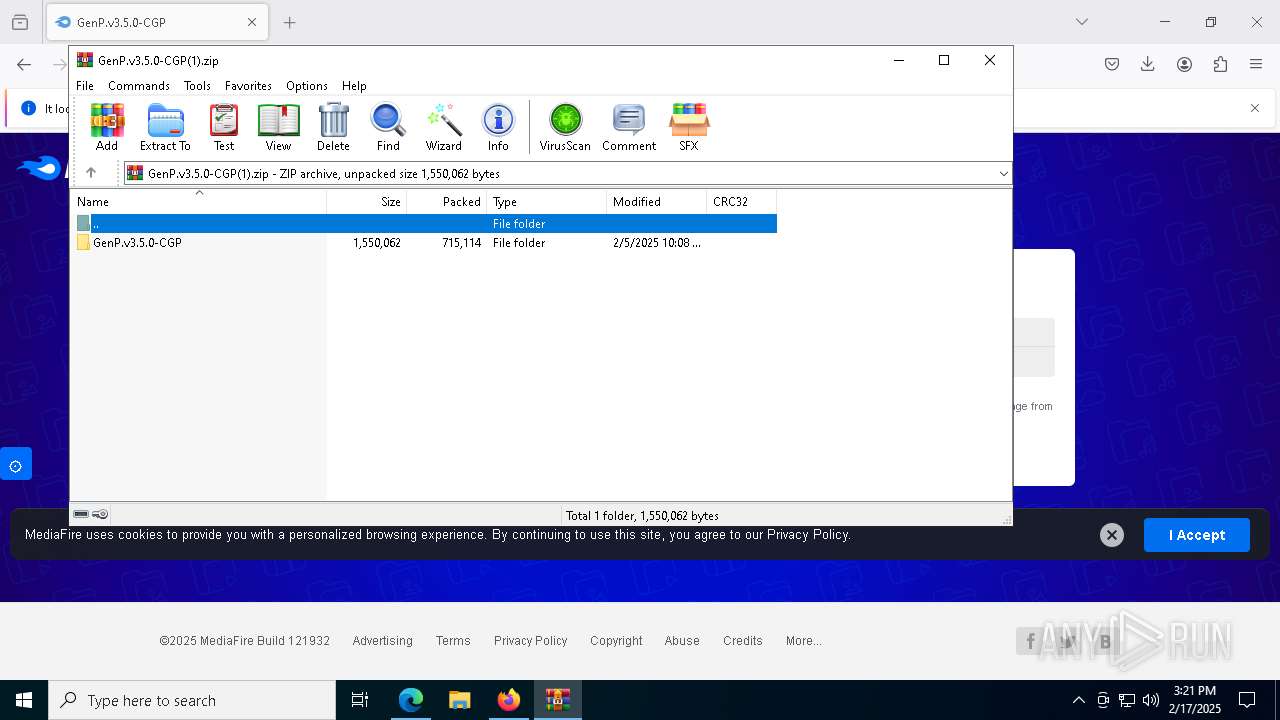1280x720 pixels.
Task: Click the Pocket save icon in browser
Action: tap(1112, 64)
